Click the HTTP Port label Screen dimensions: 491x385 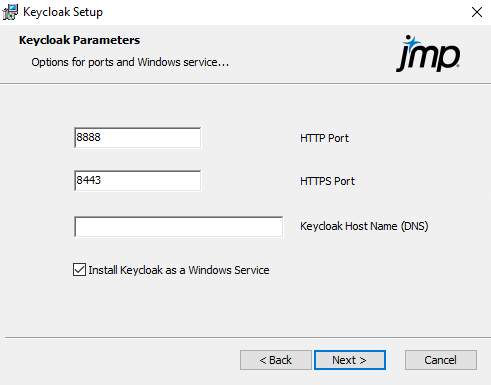324,138
